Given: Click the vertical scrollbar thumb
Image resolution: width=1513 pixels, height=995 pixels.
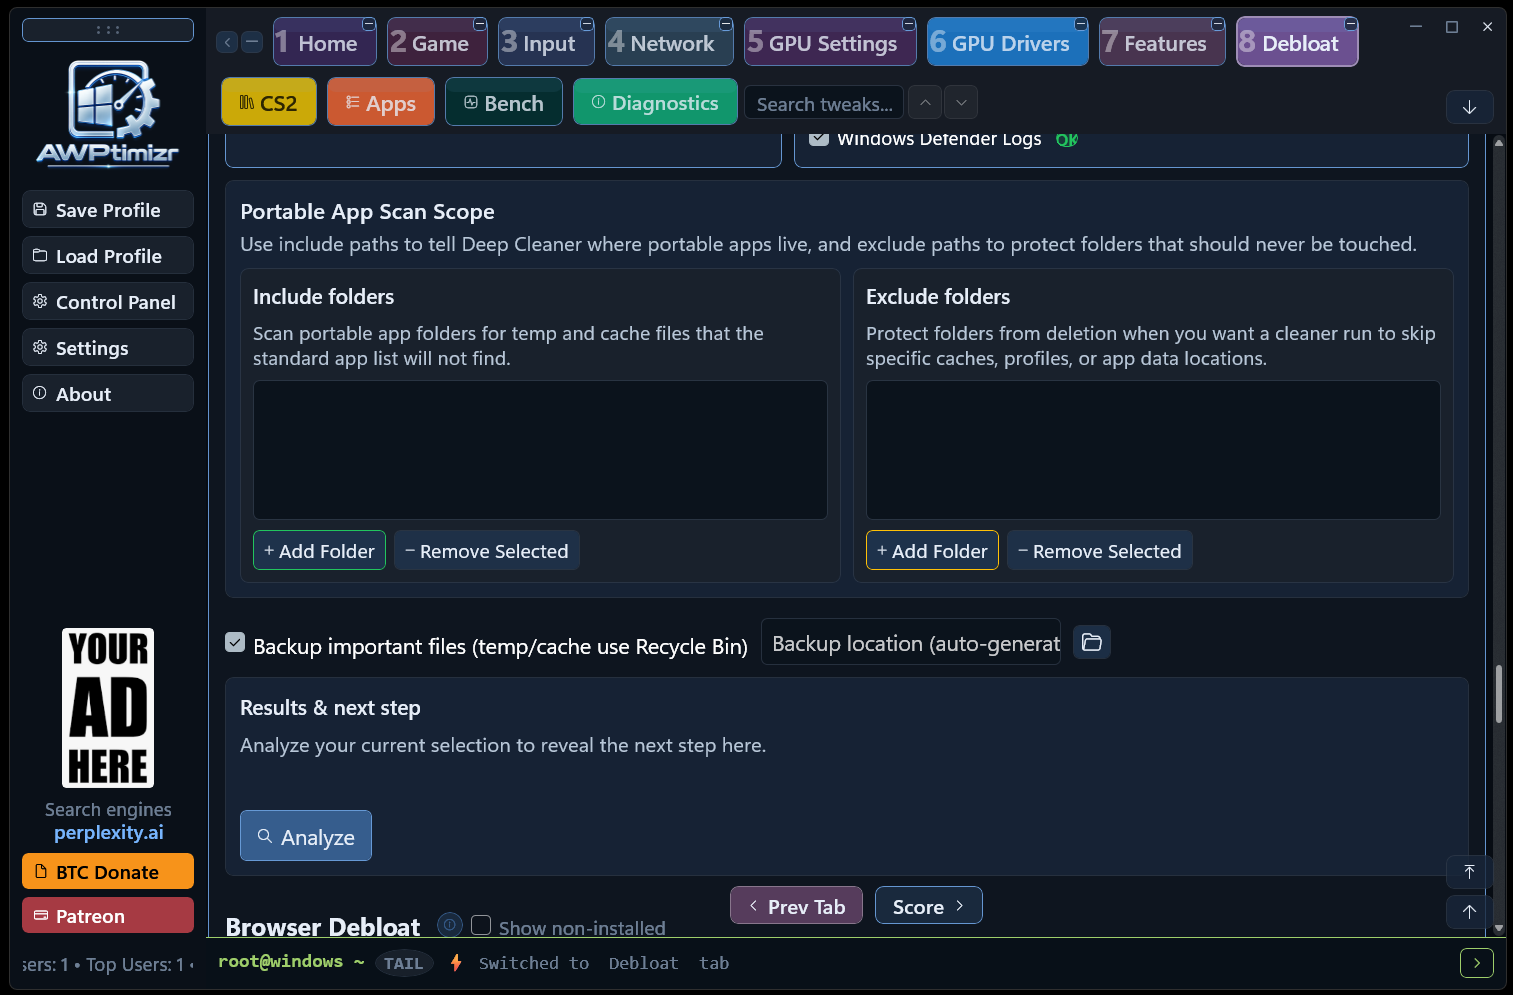Looking at the screenshot, I should click(x=1499, y=693).
